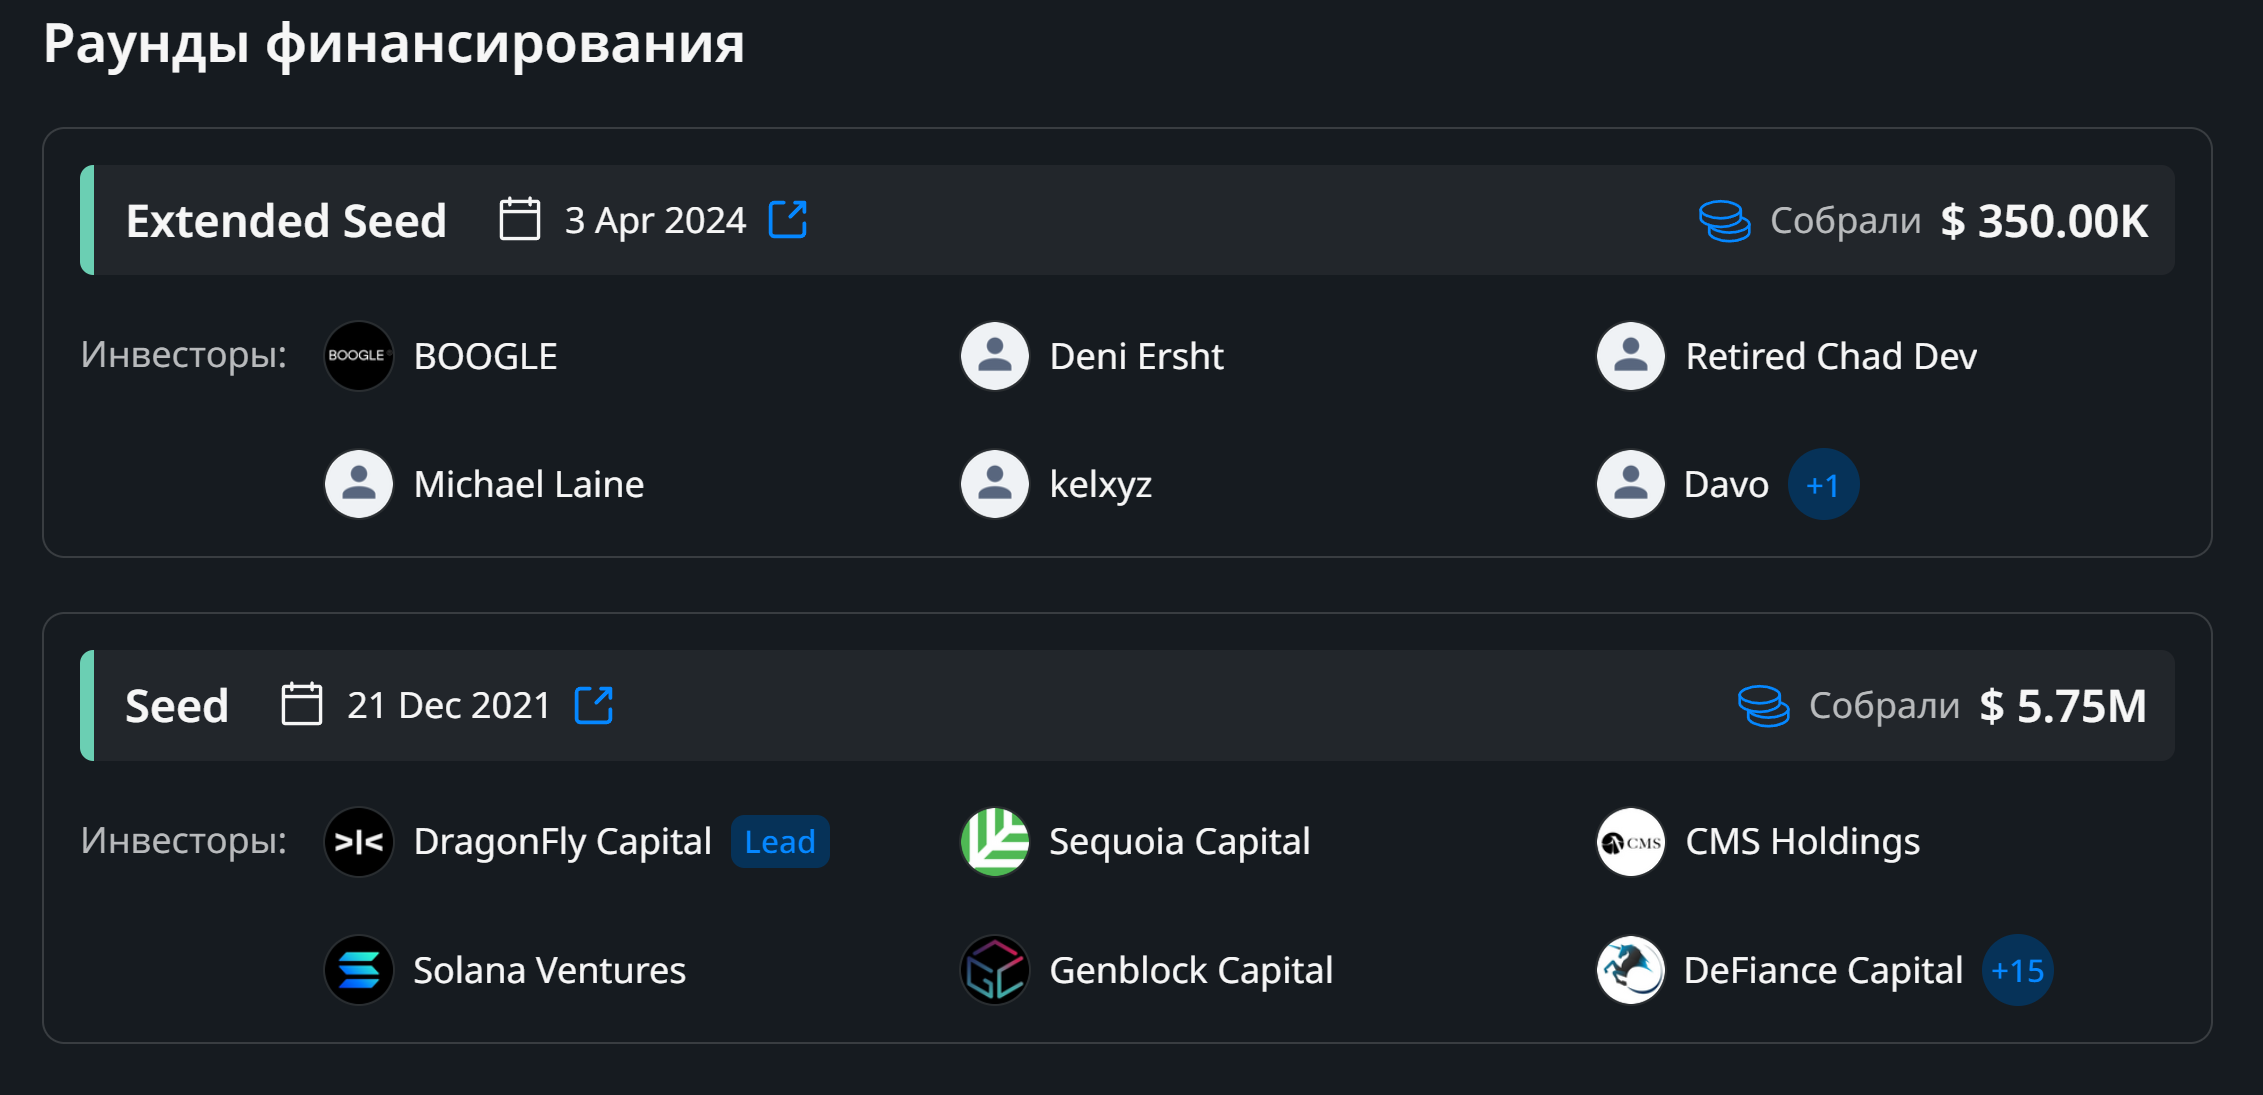
Task: Click the coins icon beside $ 5.75M
Action: tap(1763, 706)
